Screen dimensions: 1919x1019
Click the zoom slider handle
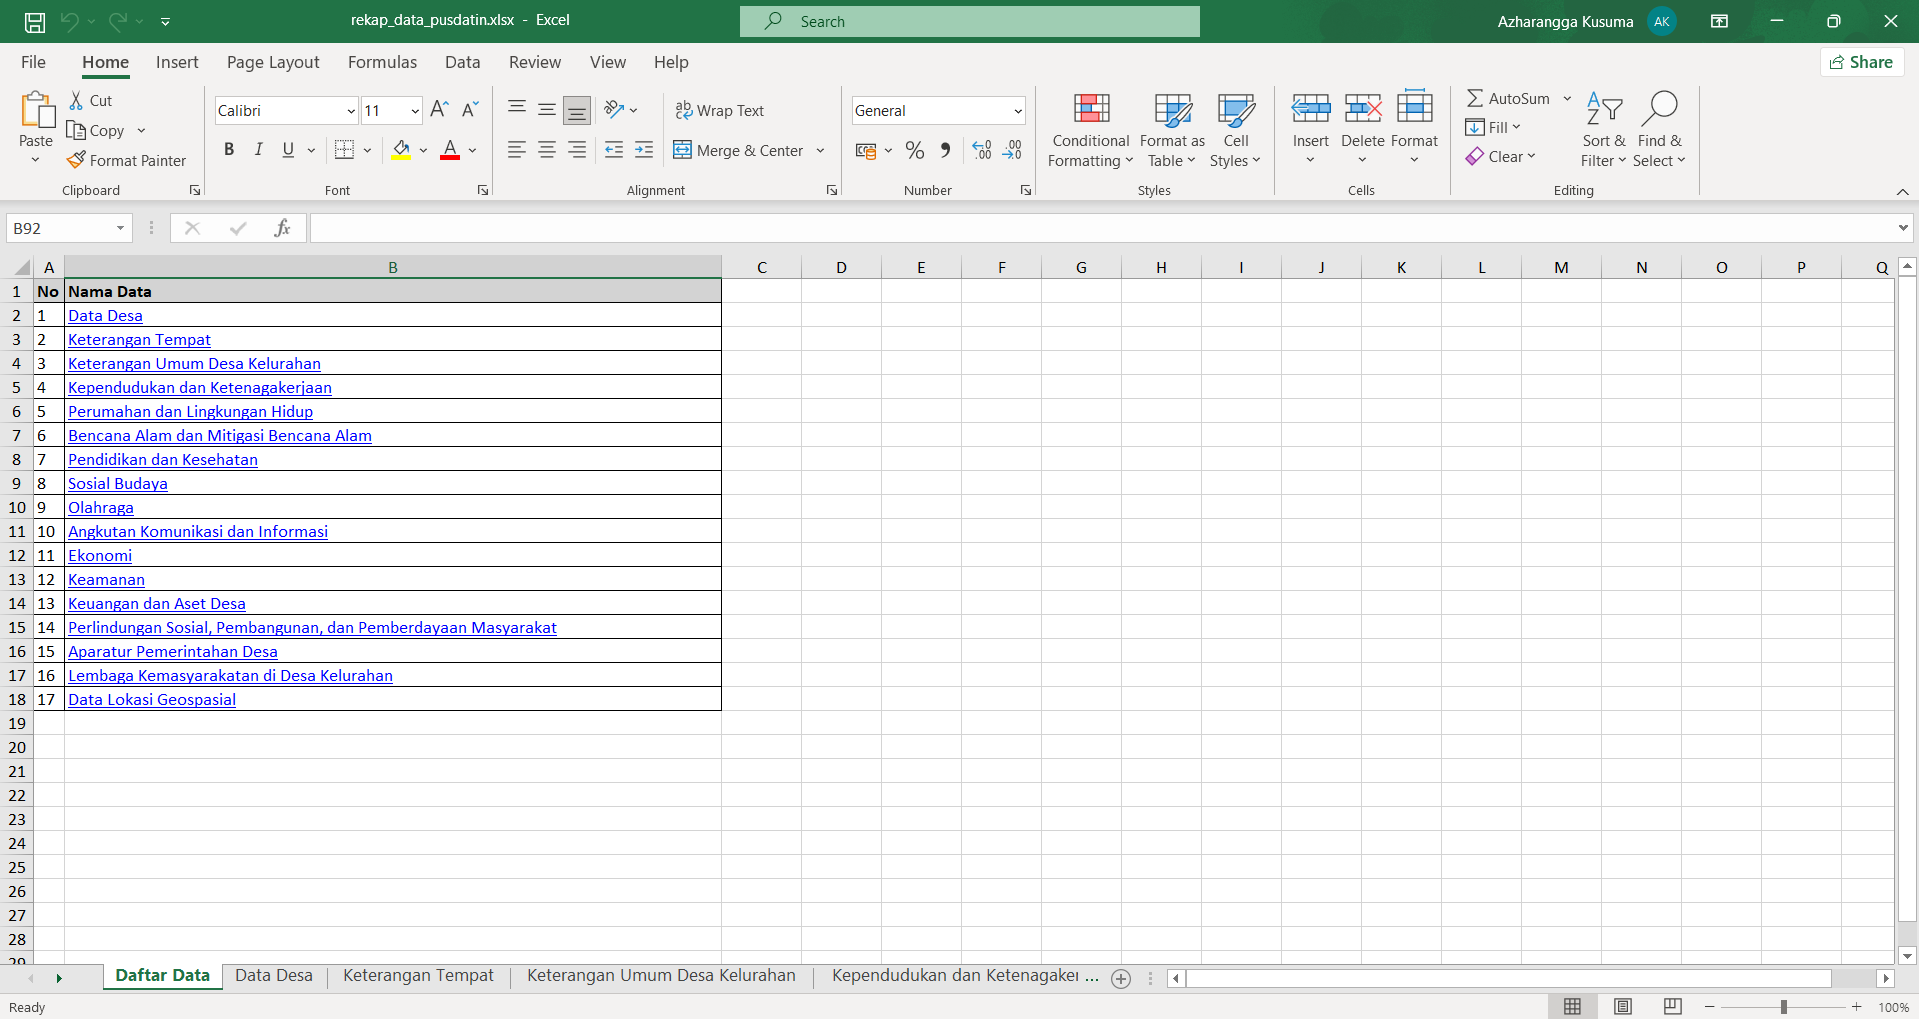1784,1007
